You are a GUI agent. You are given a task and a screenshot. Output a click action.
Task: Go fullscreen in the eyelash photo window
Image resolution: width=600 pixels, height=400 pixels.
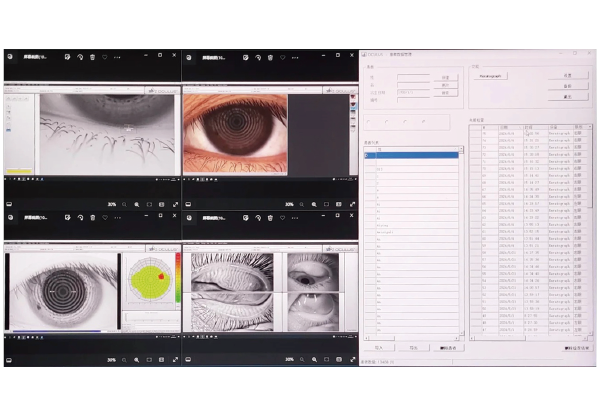[x=175, y=204]
